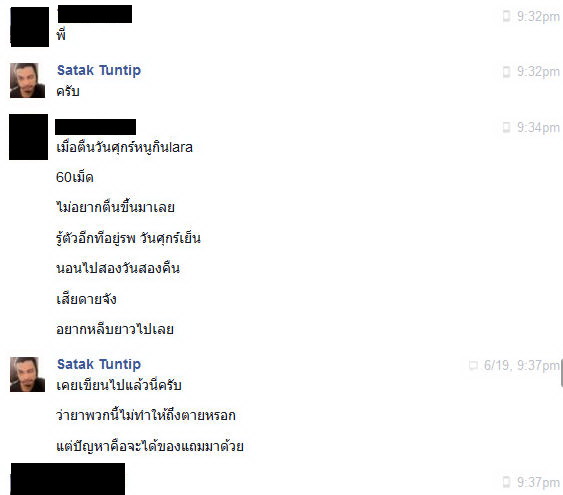The width and height of the screenshot is (563, 495).
Task: Click the blacked-out avatar beside the 9:34pm messages
Action: (28, 137)
